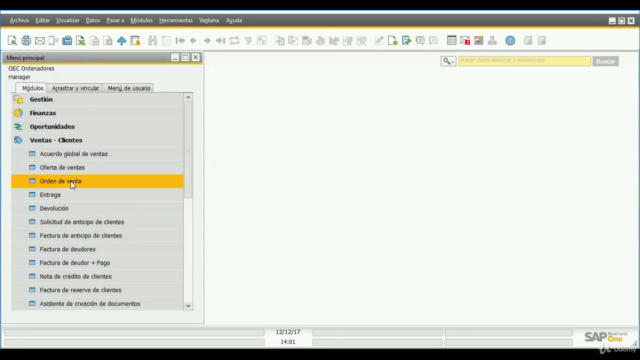Open Nota de crédito de clientes
Viewport: 640px width, 360px height.
(97, 276)
